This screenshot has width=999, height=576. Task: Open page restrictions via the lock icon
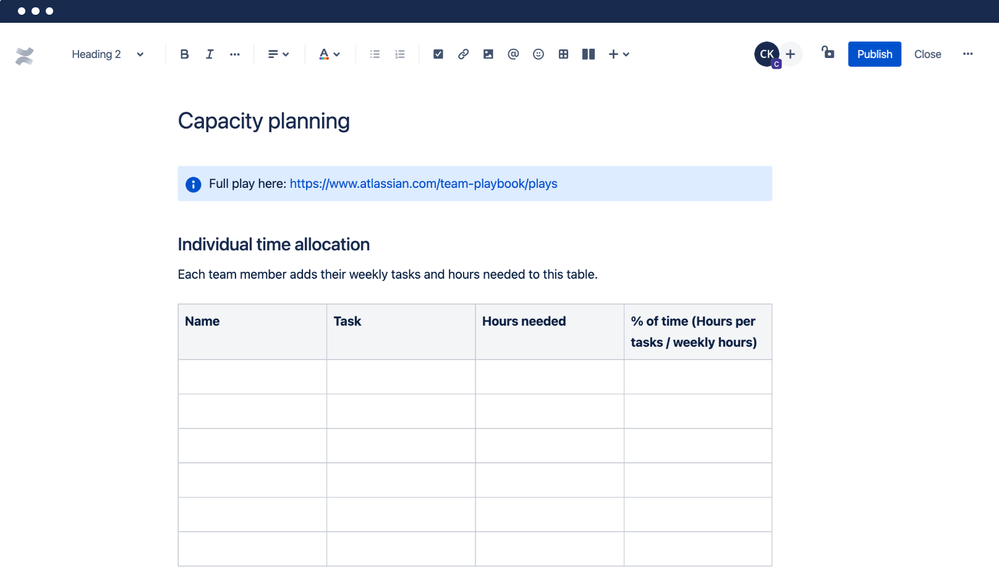tap(827, 54)
